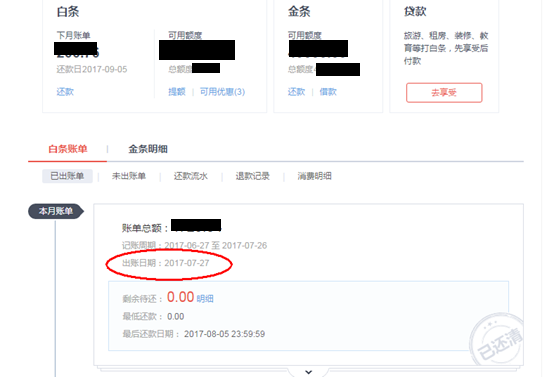Open the 提额 link
This screenshot has height=377, width=554.
point(177,92)
